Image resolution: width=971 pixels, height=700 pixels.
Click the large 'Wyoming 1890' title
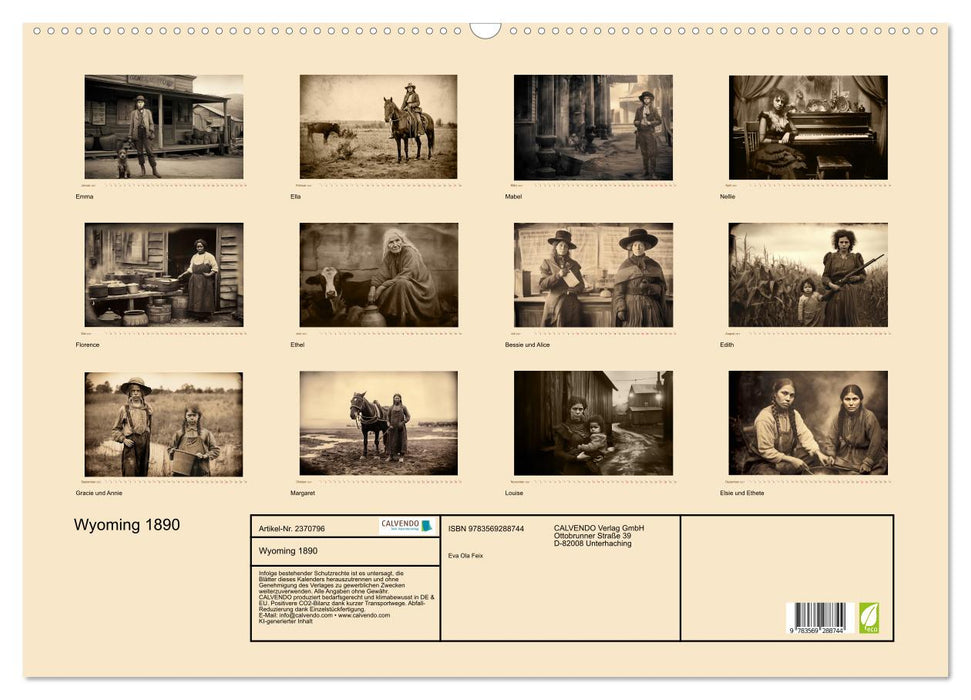tap(127, 525)
